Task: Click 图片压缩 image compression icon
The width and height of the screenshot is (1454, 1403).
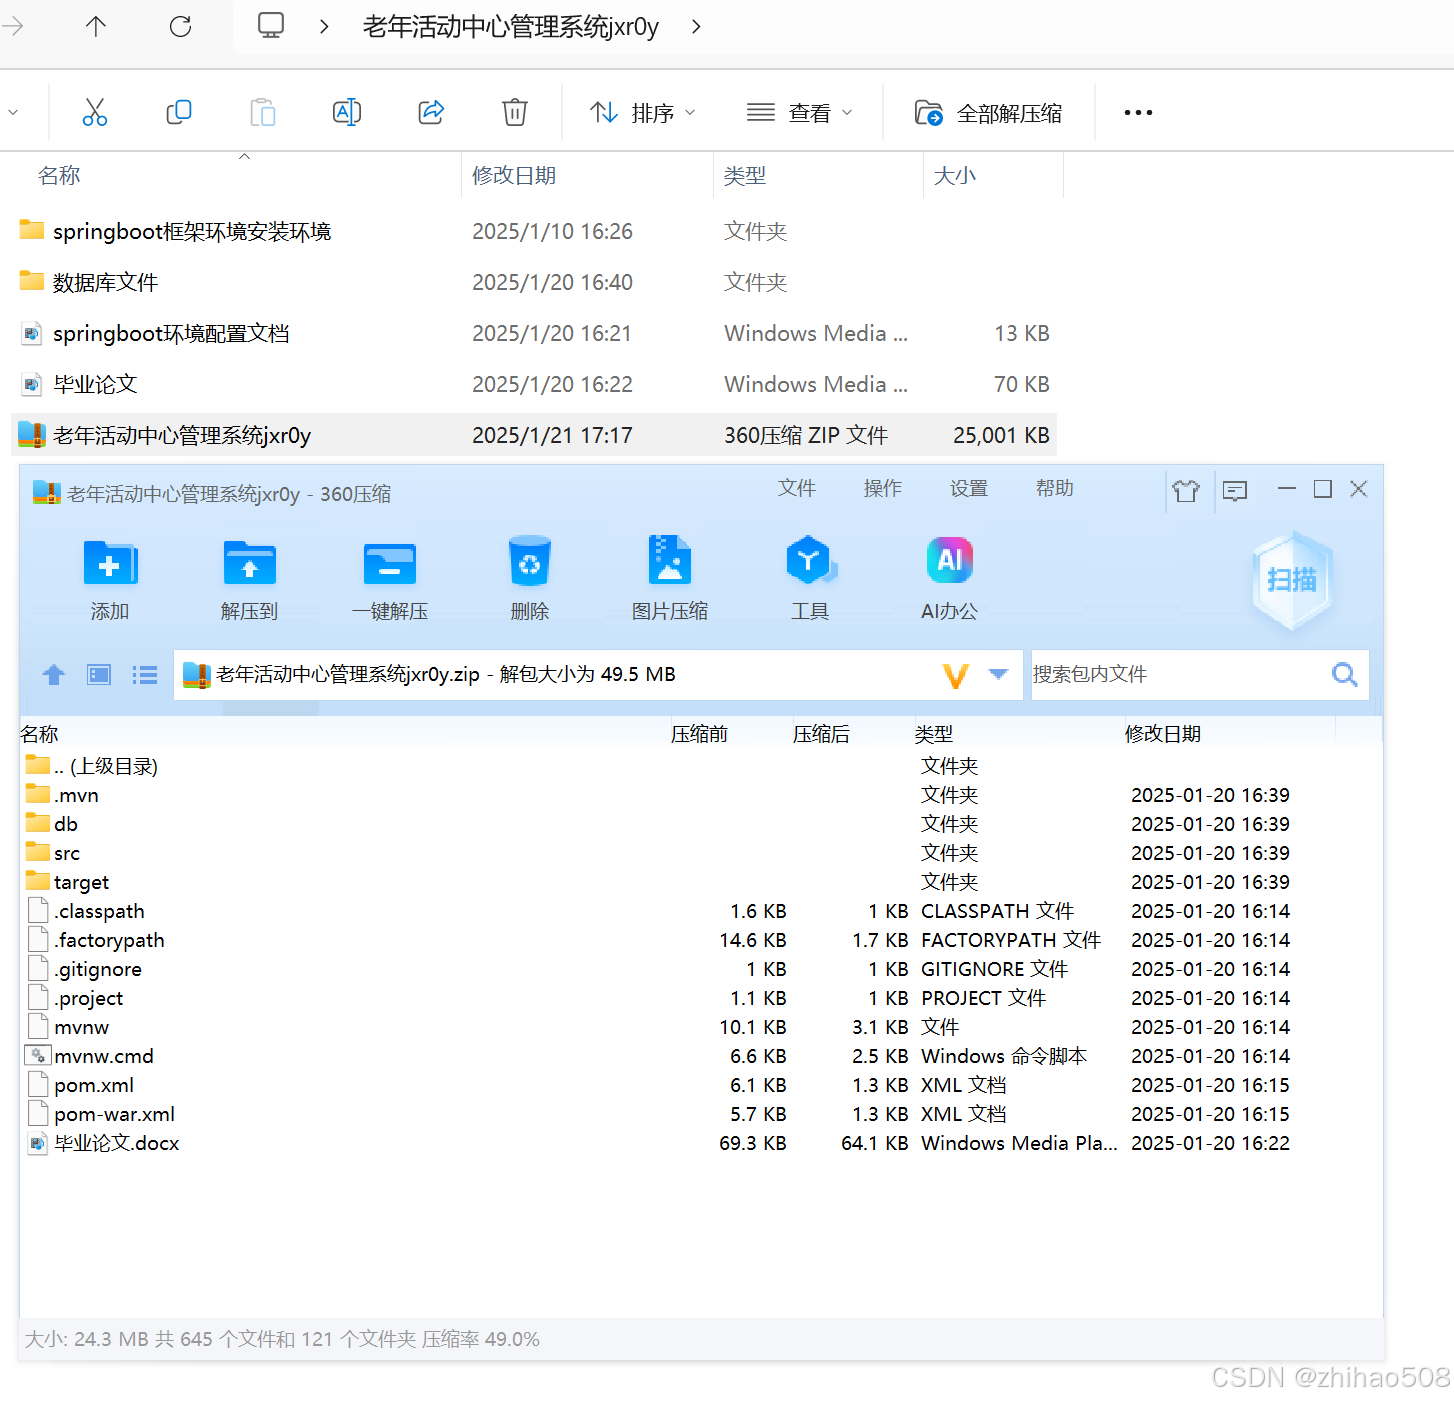Action: (x=670, y=580)
